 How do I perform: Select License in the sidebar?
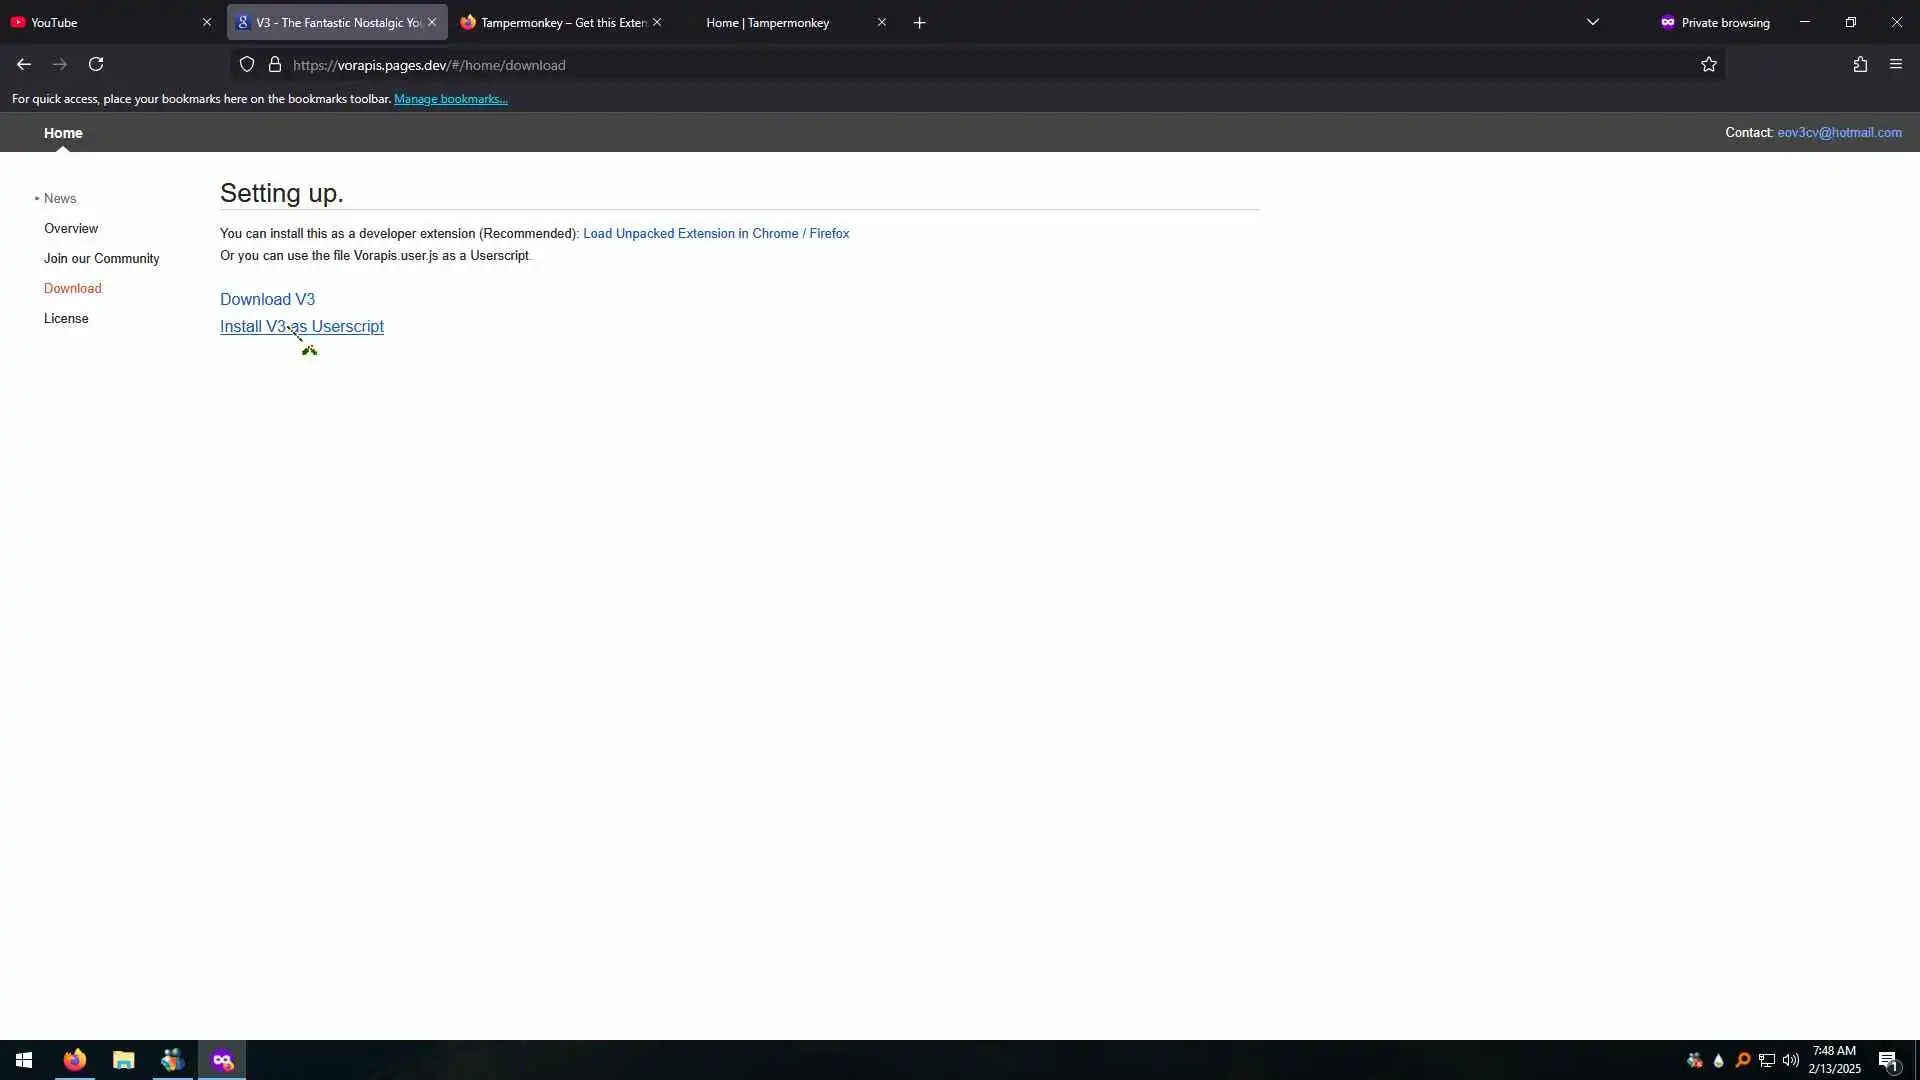click(x=66, y=318)
